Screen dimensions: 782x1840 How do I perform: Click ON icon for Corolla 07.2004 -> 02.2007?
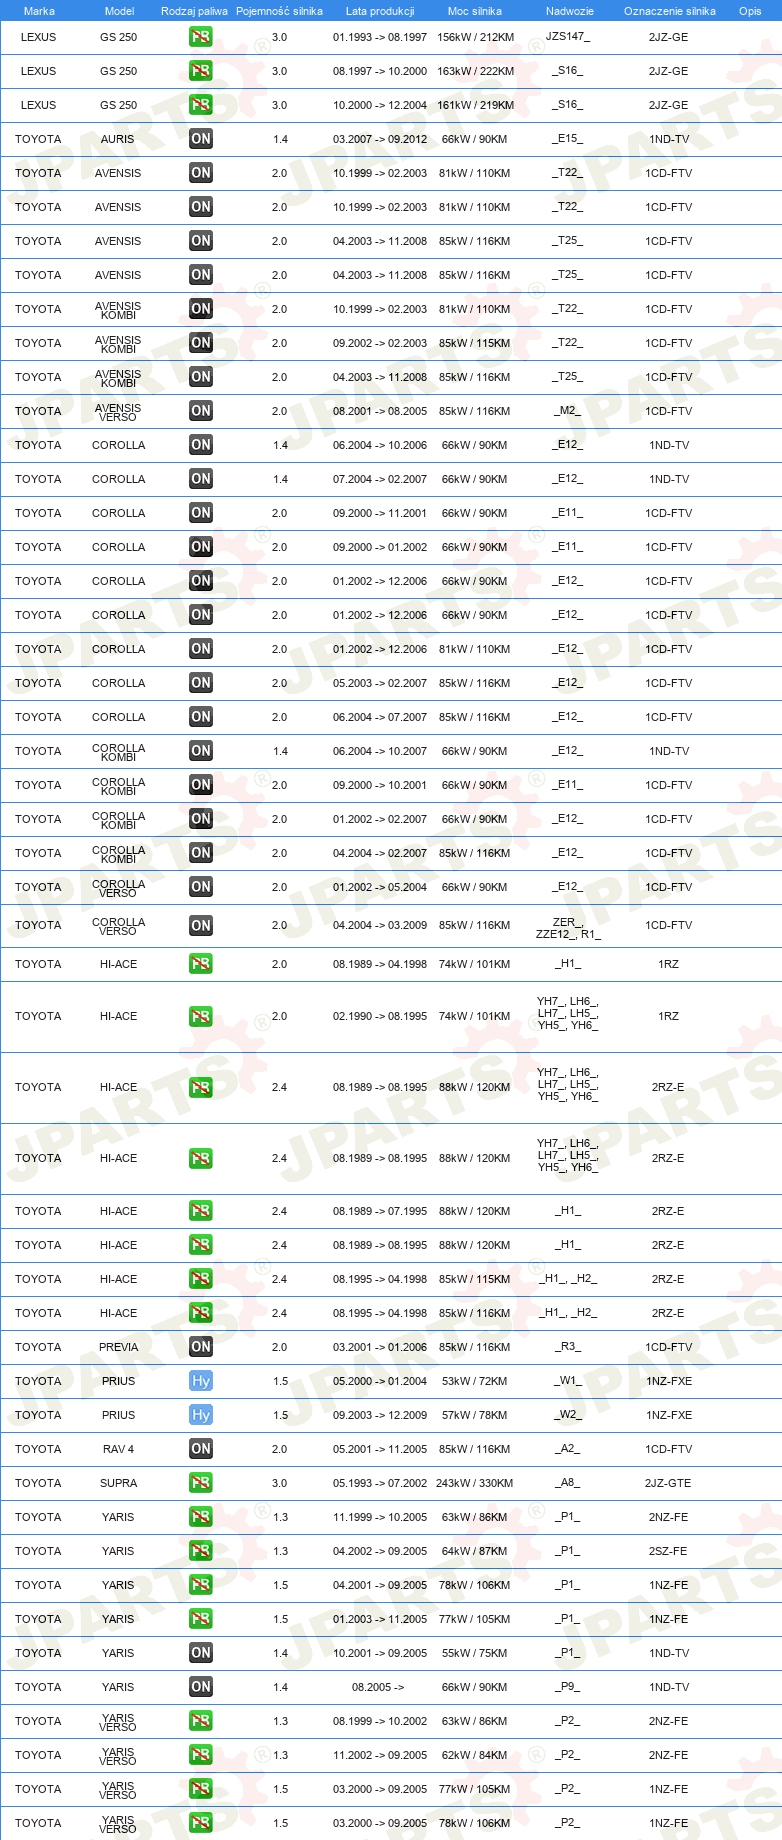click(201, 479)
